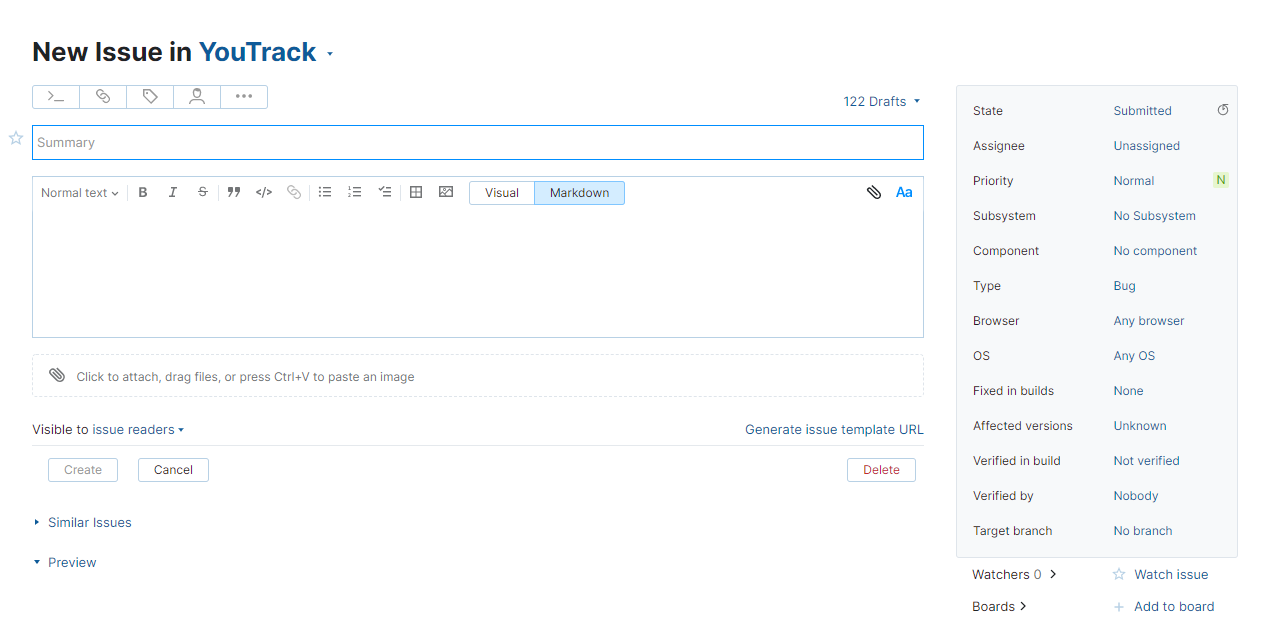The width and height of the screenshot is (1270, 641).
Task: Click the Cancel button
Action: point(173,470)
